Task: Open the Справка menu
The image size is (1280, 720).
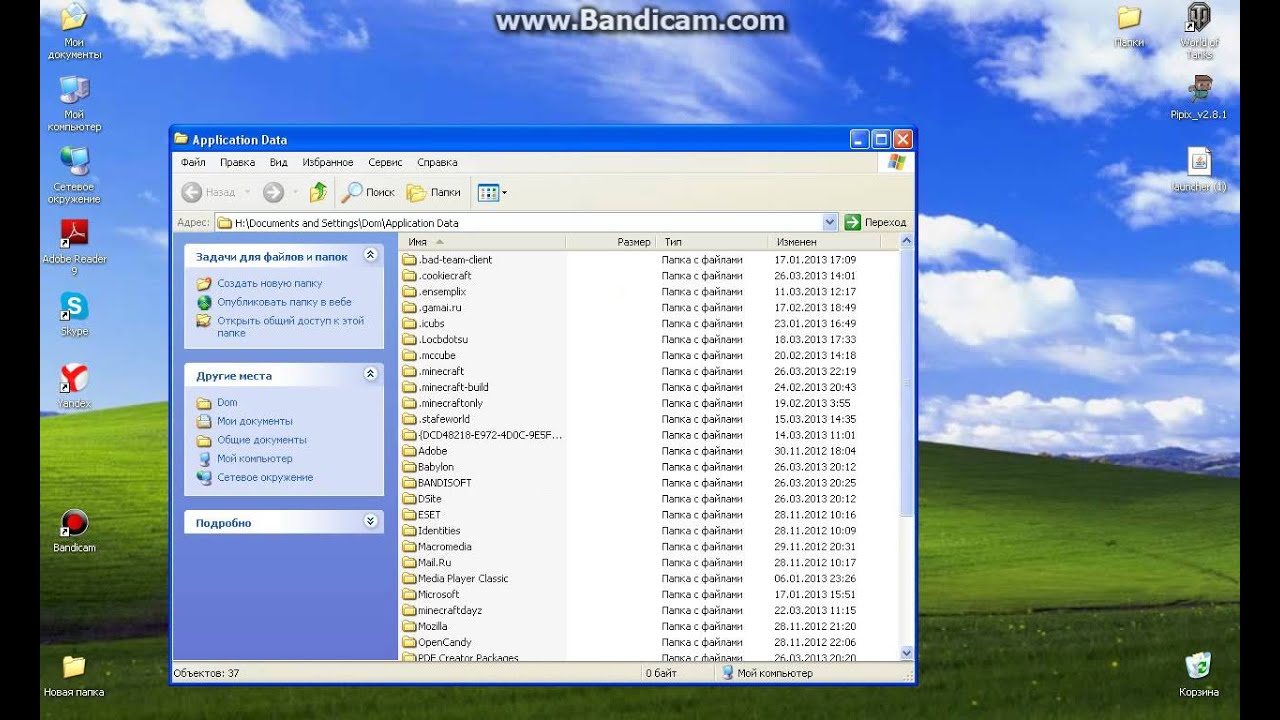Action: (x=437, y=162)
